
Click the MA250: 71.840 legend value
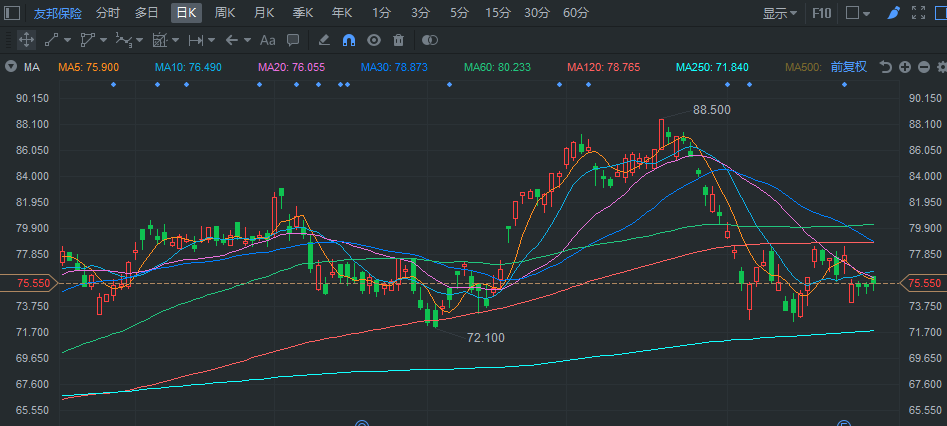(x=712, y=67)
